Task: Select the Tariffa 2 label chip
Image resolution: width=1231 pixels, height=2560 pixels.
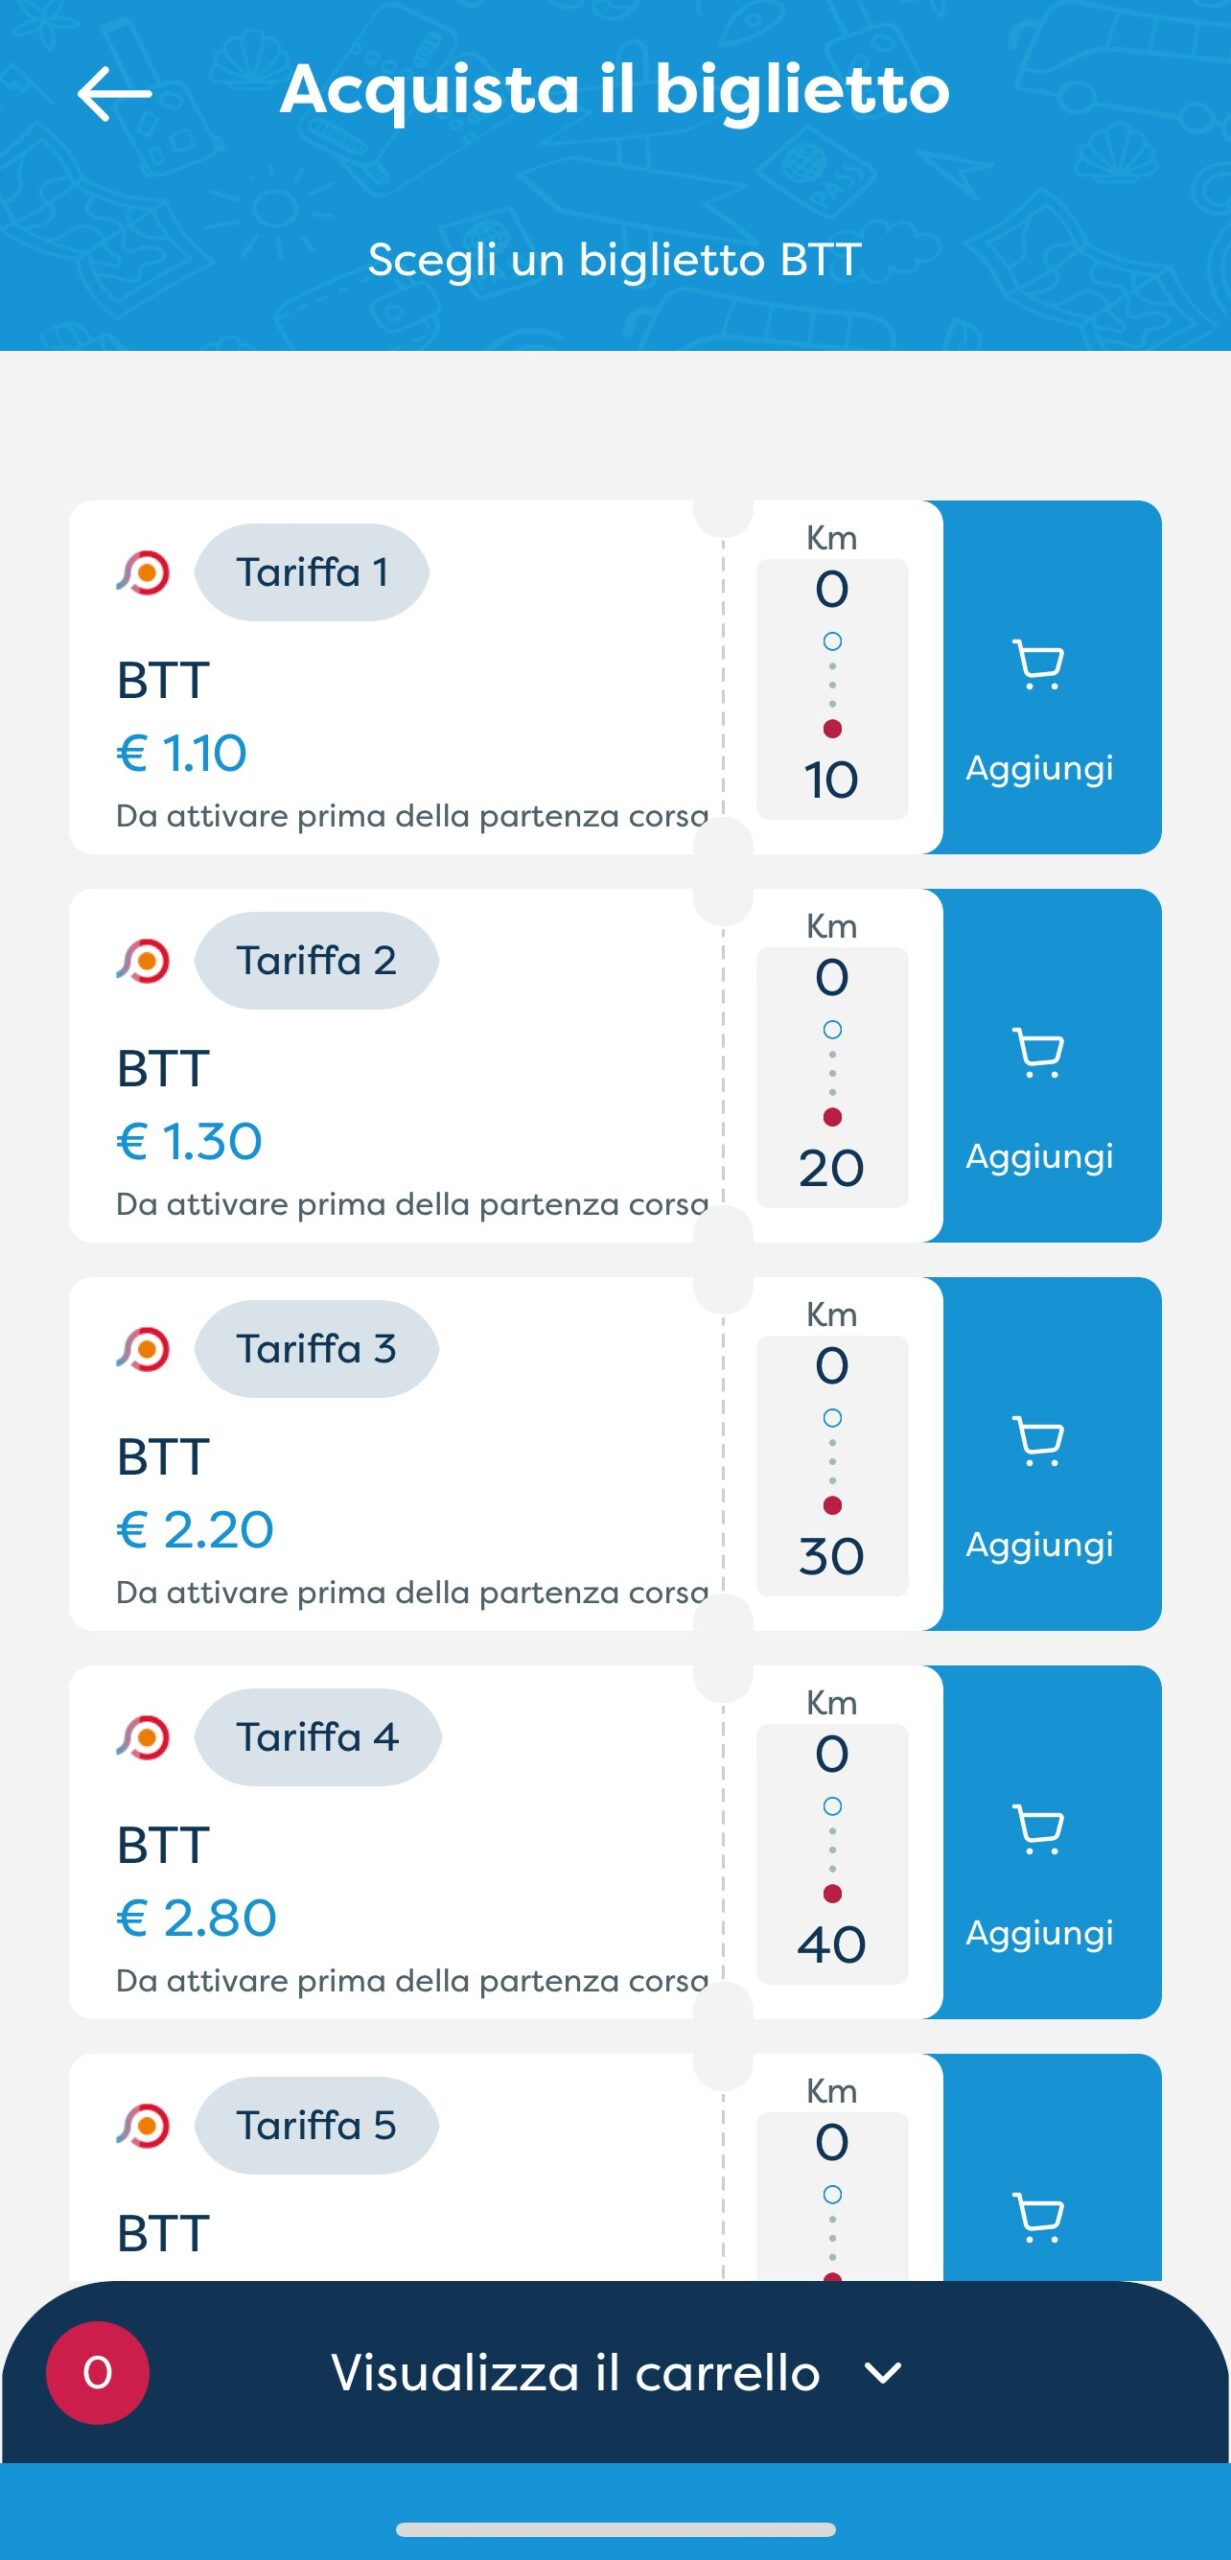Action: coord(316,961)
